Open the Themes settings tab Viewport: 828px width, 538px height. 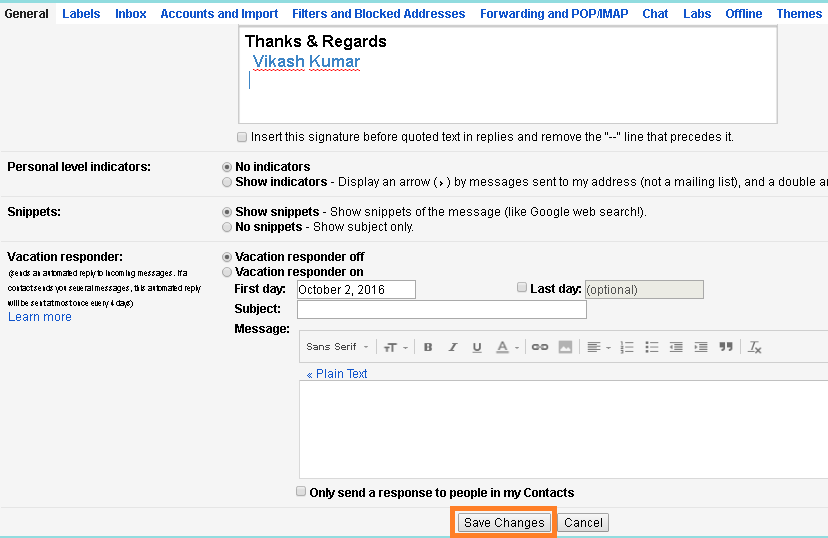click(x=799, y=14)
